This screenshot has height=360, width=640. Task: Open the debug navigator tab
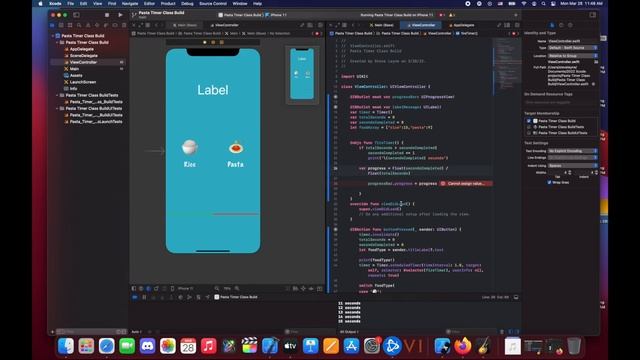click(106, 25)
